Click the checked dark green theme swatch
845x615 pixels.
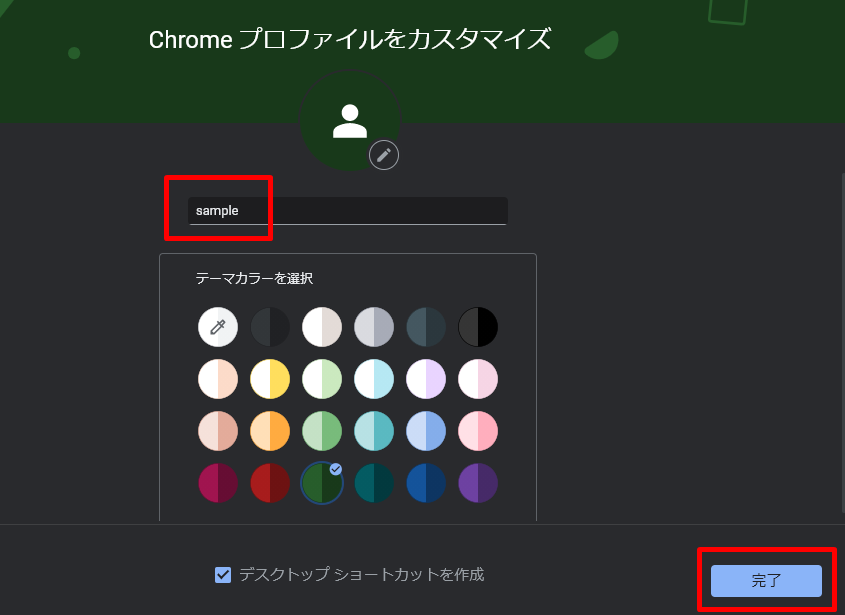point(322,483)
